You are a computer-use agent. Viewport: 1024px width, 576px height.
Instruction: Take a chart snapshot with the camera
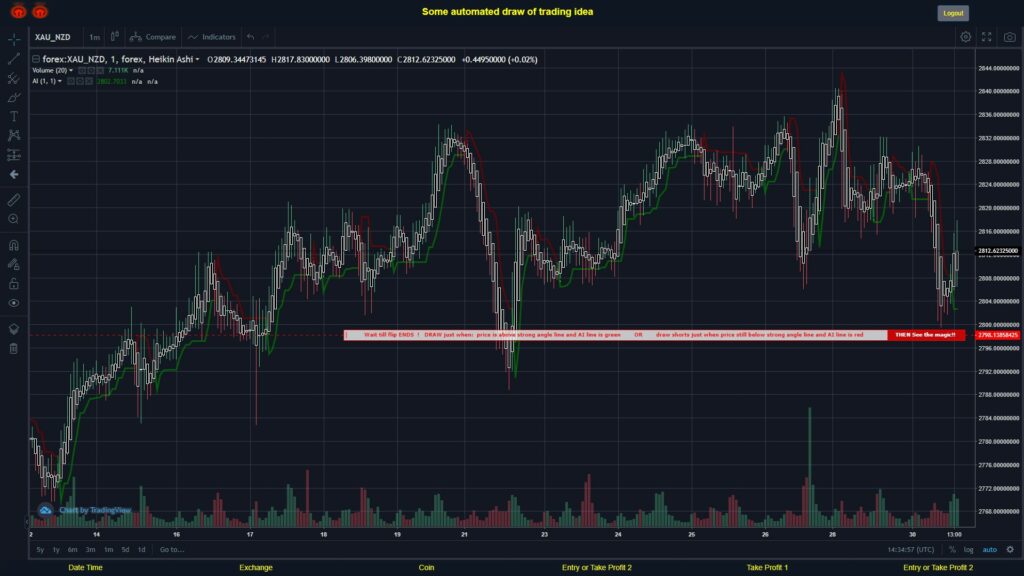tap(1010, 37)
